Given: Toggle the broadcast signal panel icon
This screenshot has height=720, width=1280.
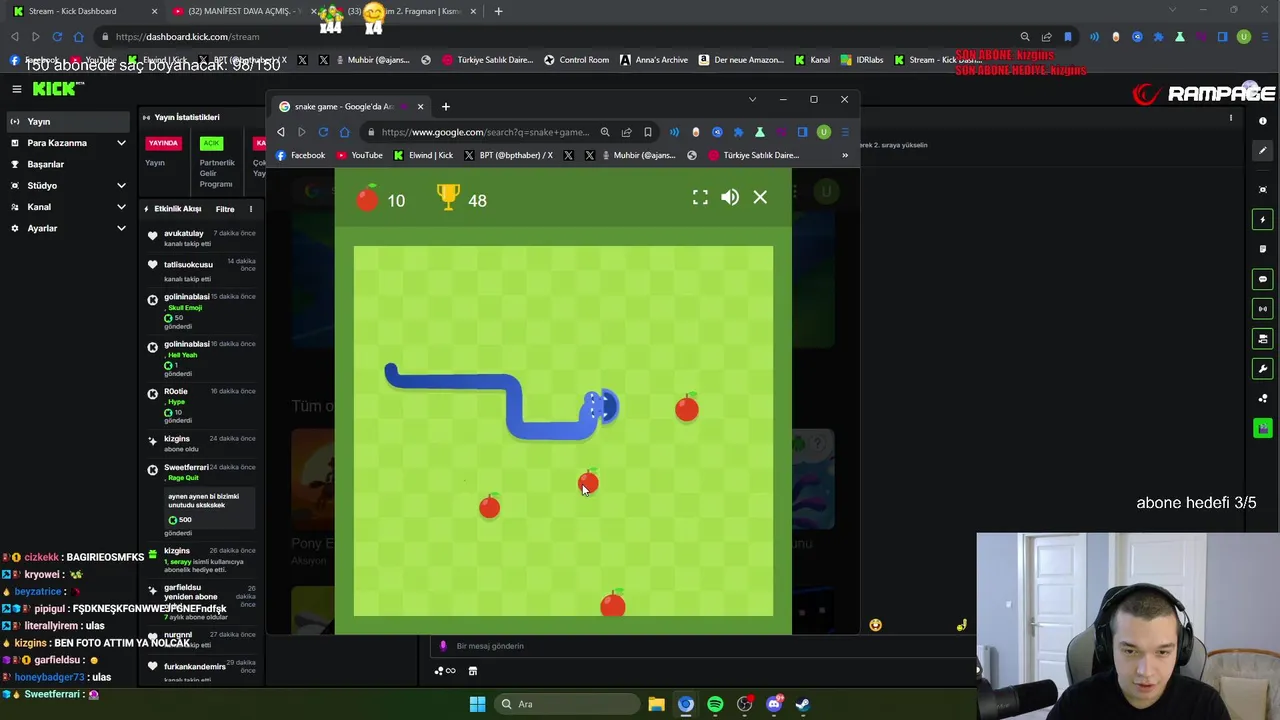Looking at the screenshot, I should click(x=1263, y=309).
